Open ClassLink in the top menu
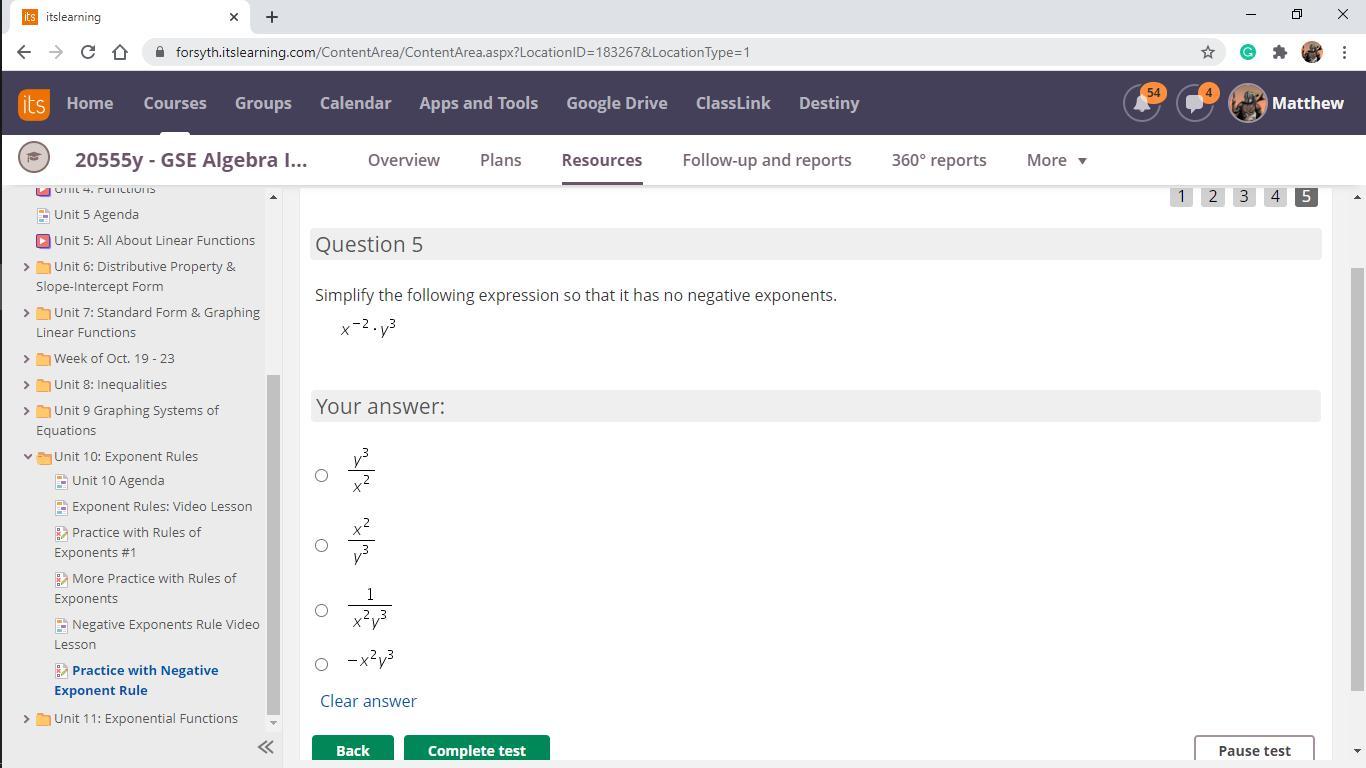The width and height of the screenshot is (1366, 768). (733, 103)
